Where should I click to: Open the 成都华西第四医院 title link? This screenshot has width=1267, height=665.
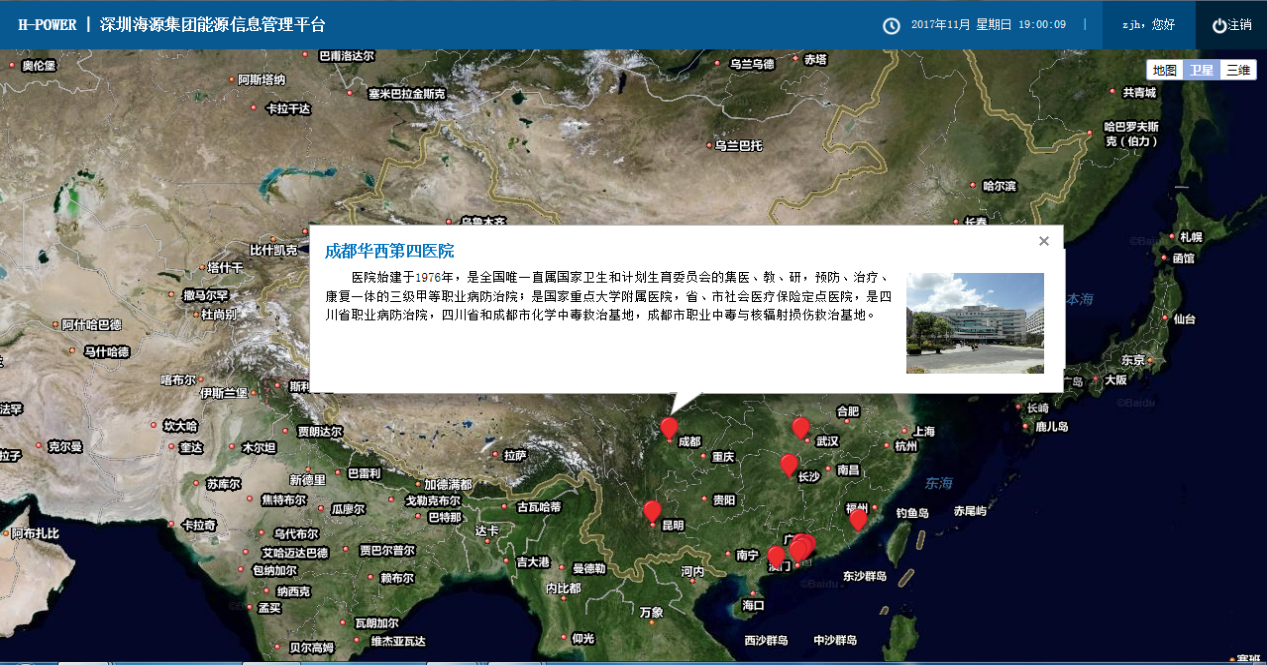coord(389,251)
